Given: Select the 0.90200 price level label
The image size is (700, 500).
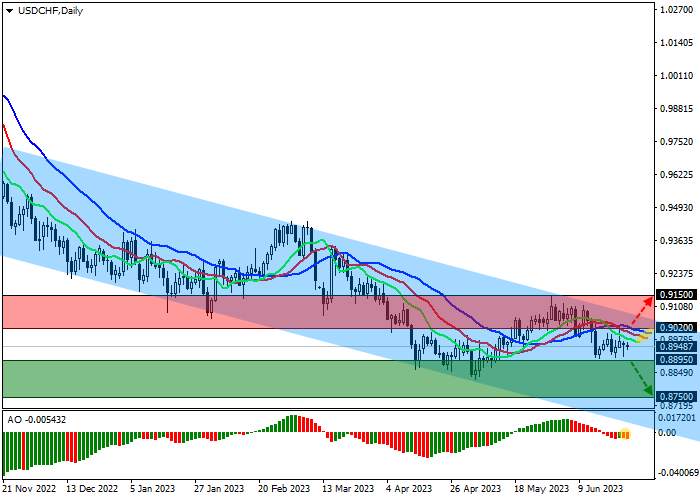Looking at the screenshot, I should coord(677,328).
